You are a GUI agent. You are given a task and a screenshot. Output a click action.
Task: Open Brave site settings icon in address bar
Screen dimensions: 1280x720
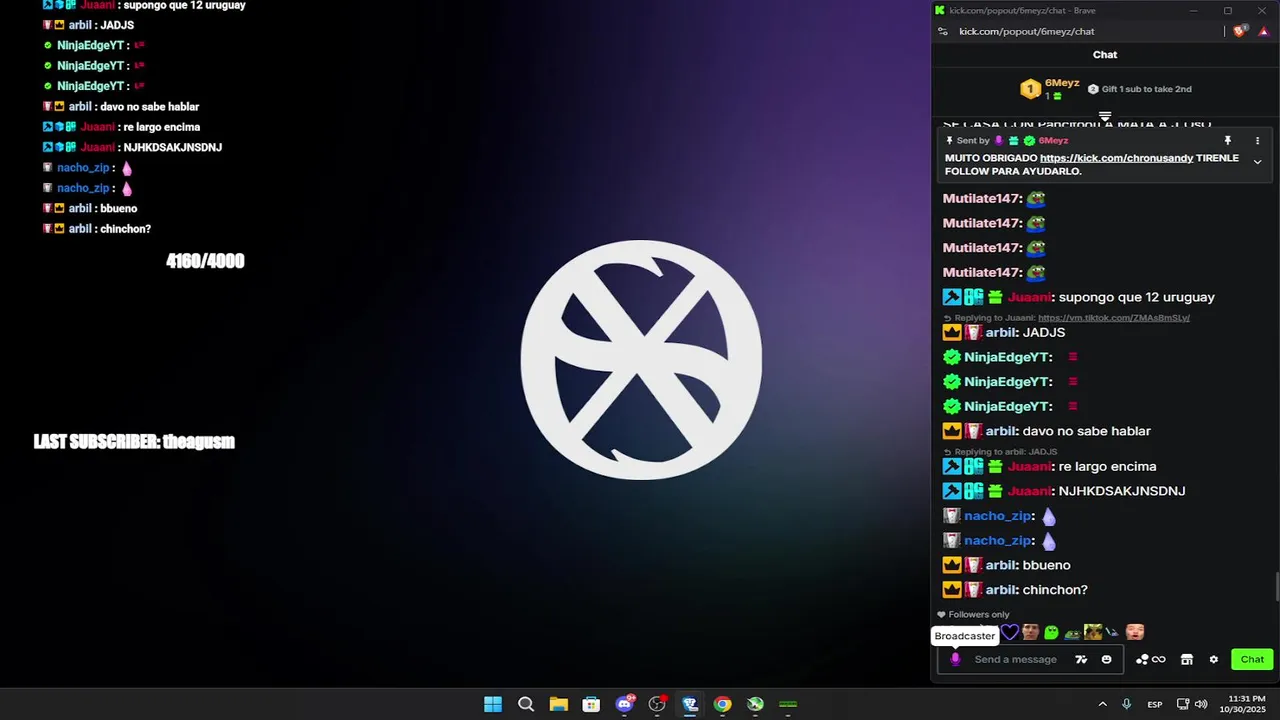click(942, 31)
